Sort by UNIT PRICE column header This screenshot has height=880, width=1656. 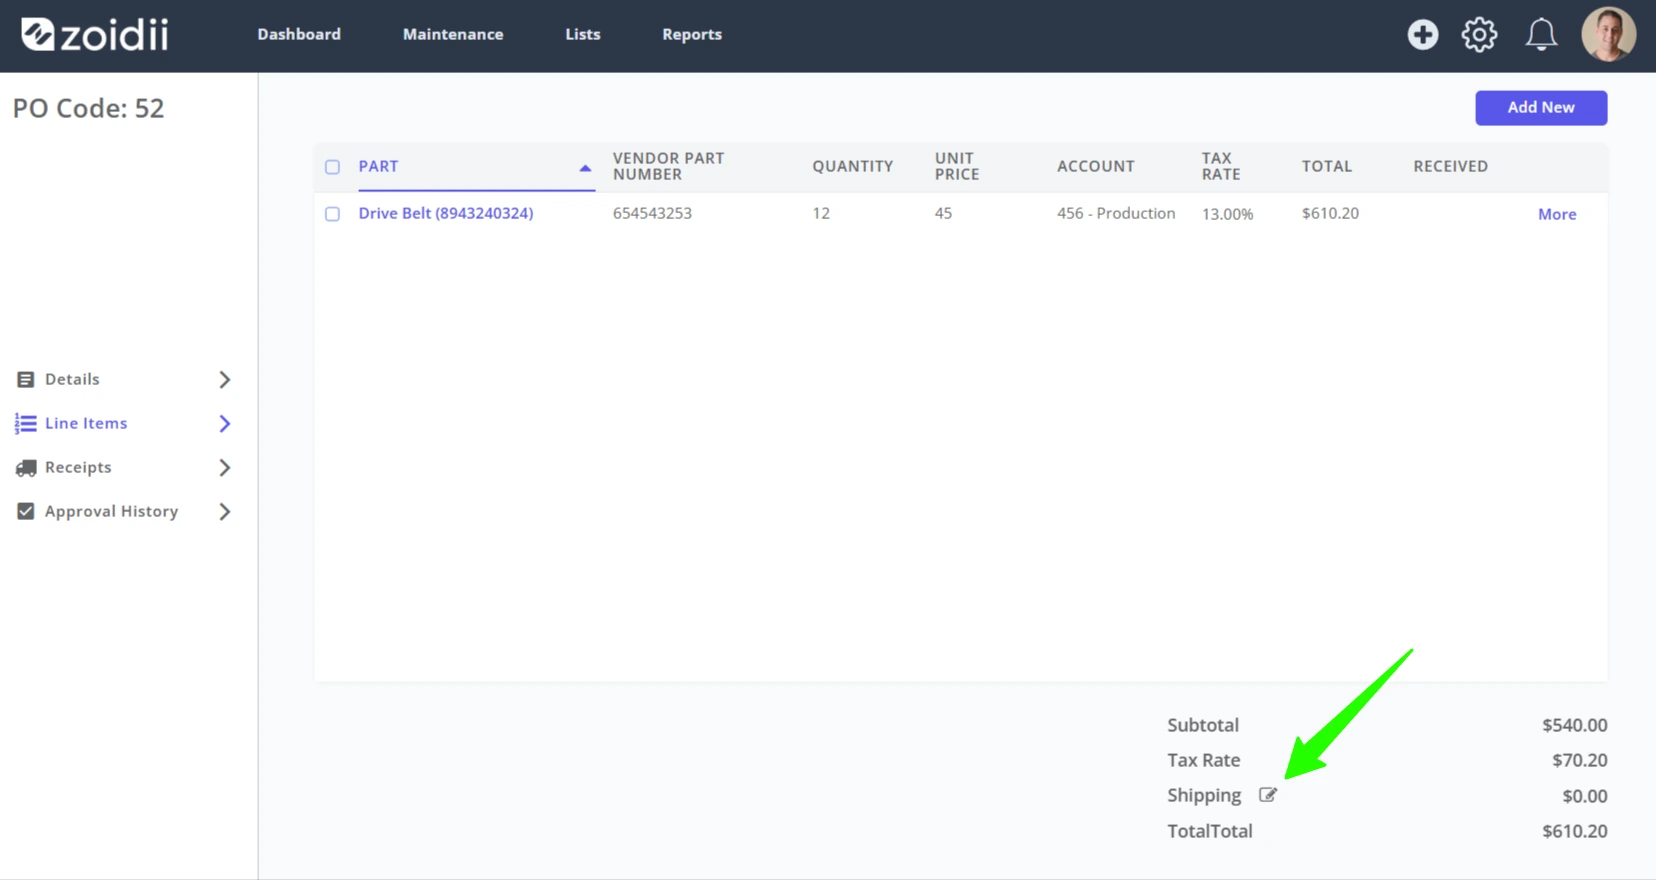[957, 166]
